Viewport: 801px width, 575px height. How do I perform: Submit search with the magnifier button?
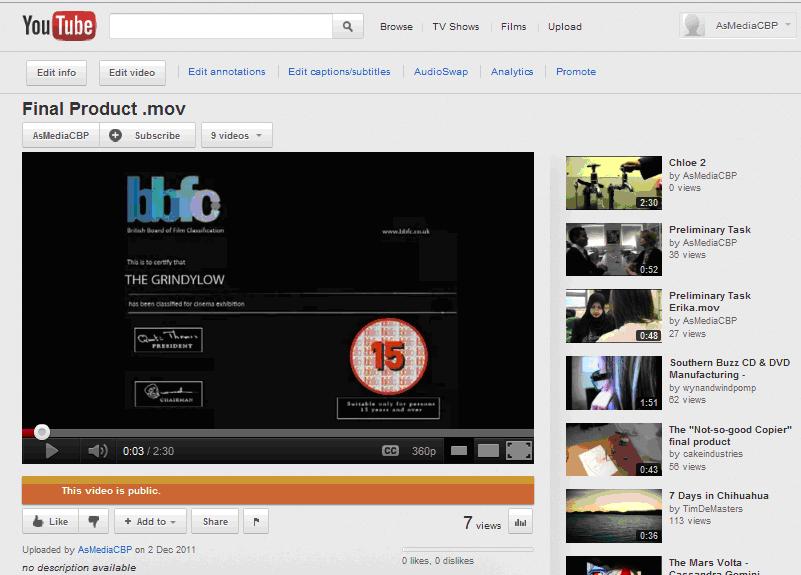pyautogui.click(x=347, y=26)
